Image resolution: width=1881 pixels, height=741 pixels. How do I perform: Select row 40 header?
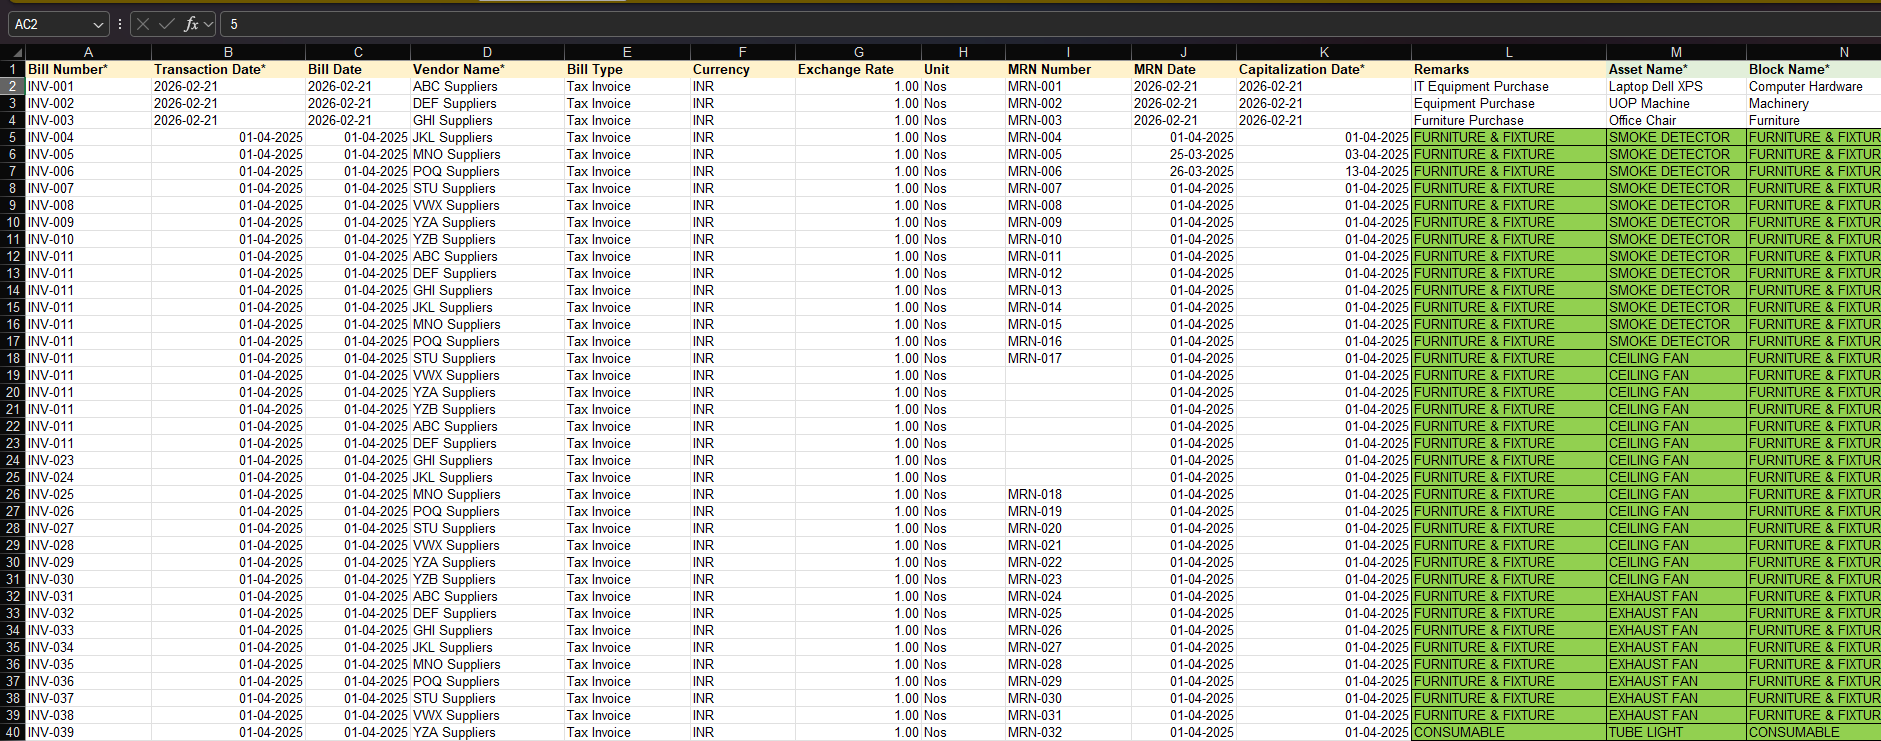[x=13, y=732]
